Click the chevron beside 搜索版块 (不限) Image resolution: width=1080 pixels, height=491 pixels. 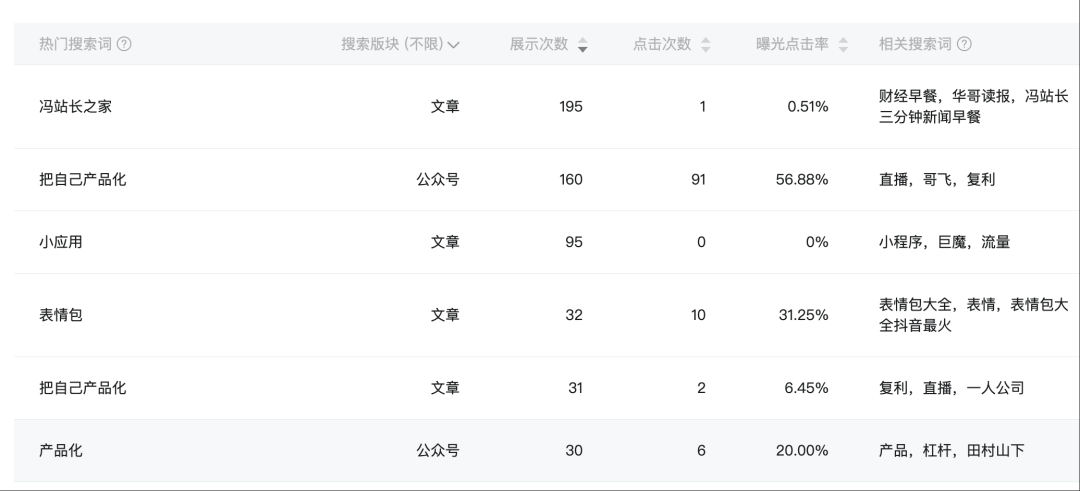click(x=453, y=45)
